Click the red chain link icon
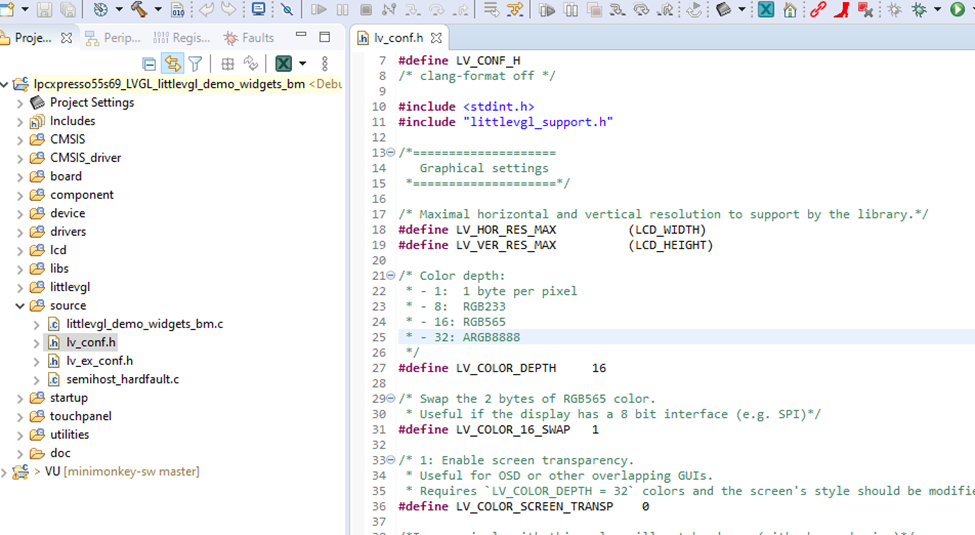The width and height of the screenshot is (975, 535). point(818,10)
